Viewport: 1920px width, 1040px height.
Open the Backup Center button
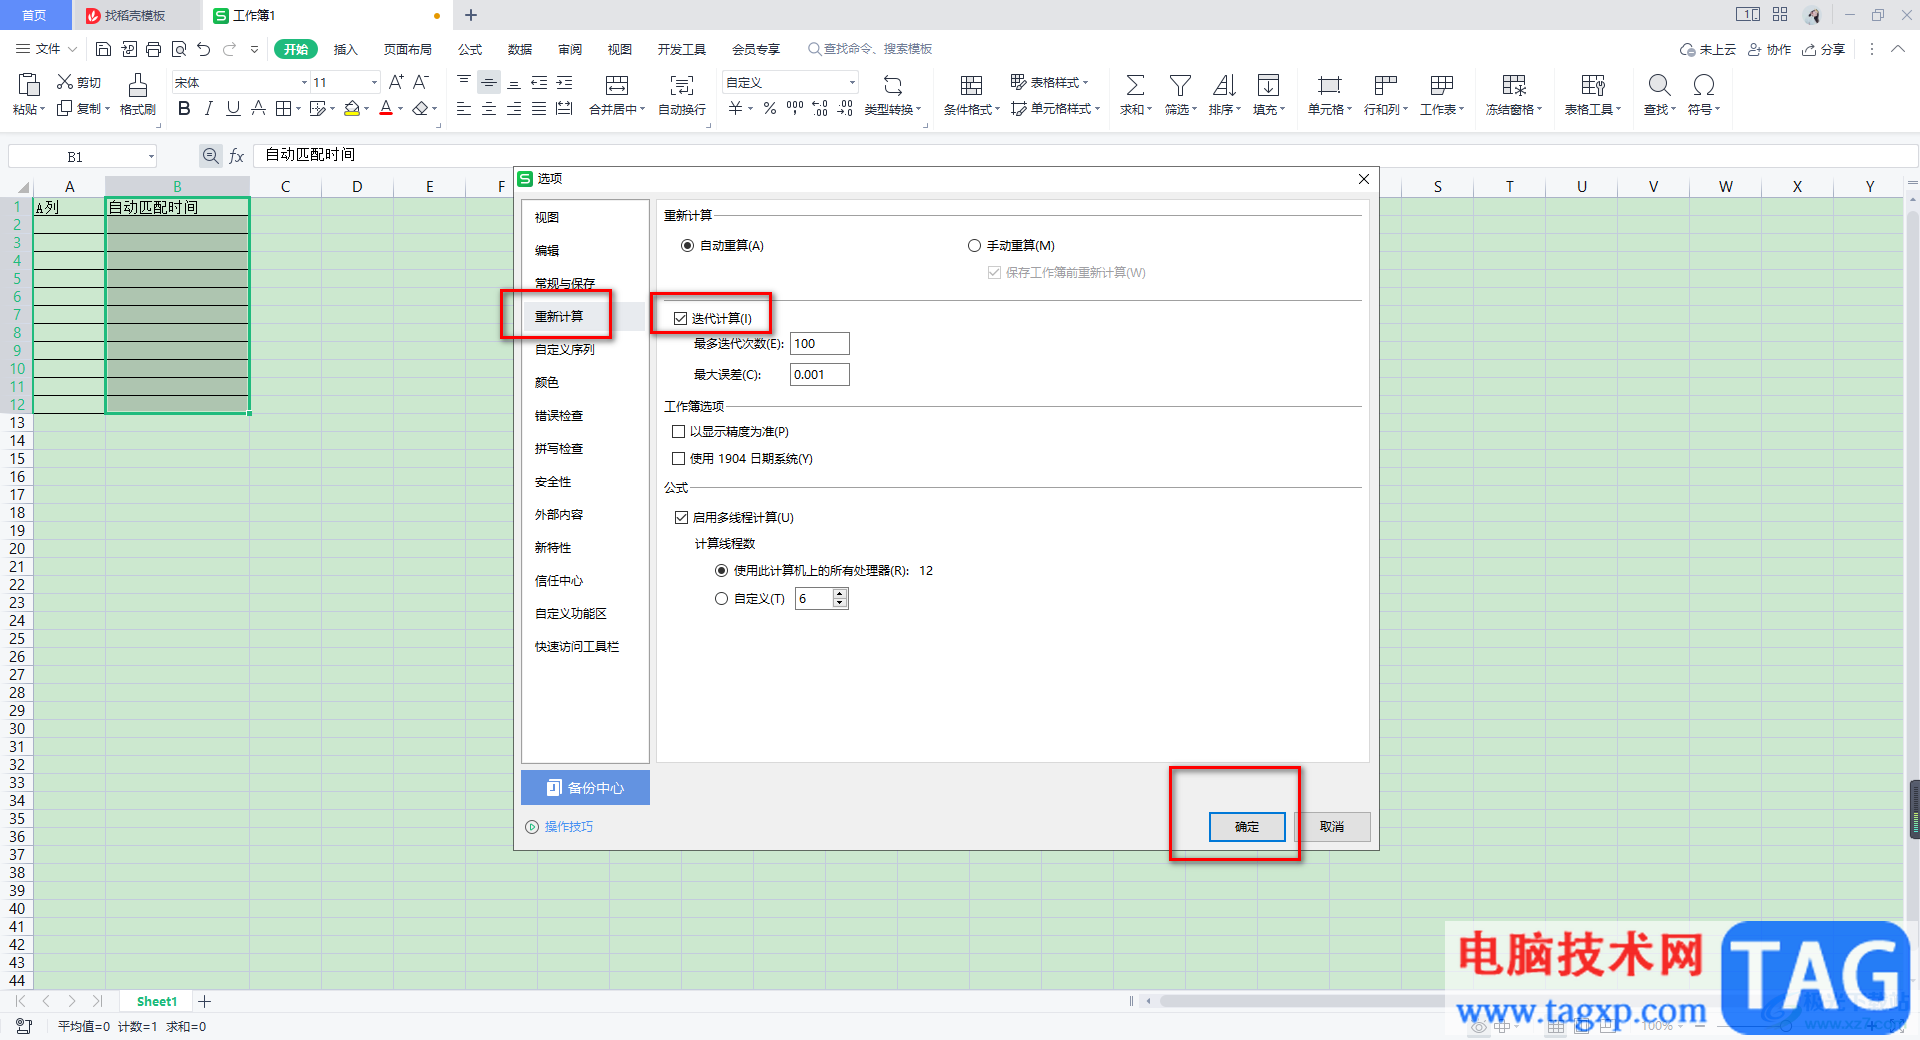[585, 788]
